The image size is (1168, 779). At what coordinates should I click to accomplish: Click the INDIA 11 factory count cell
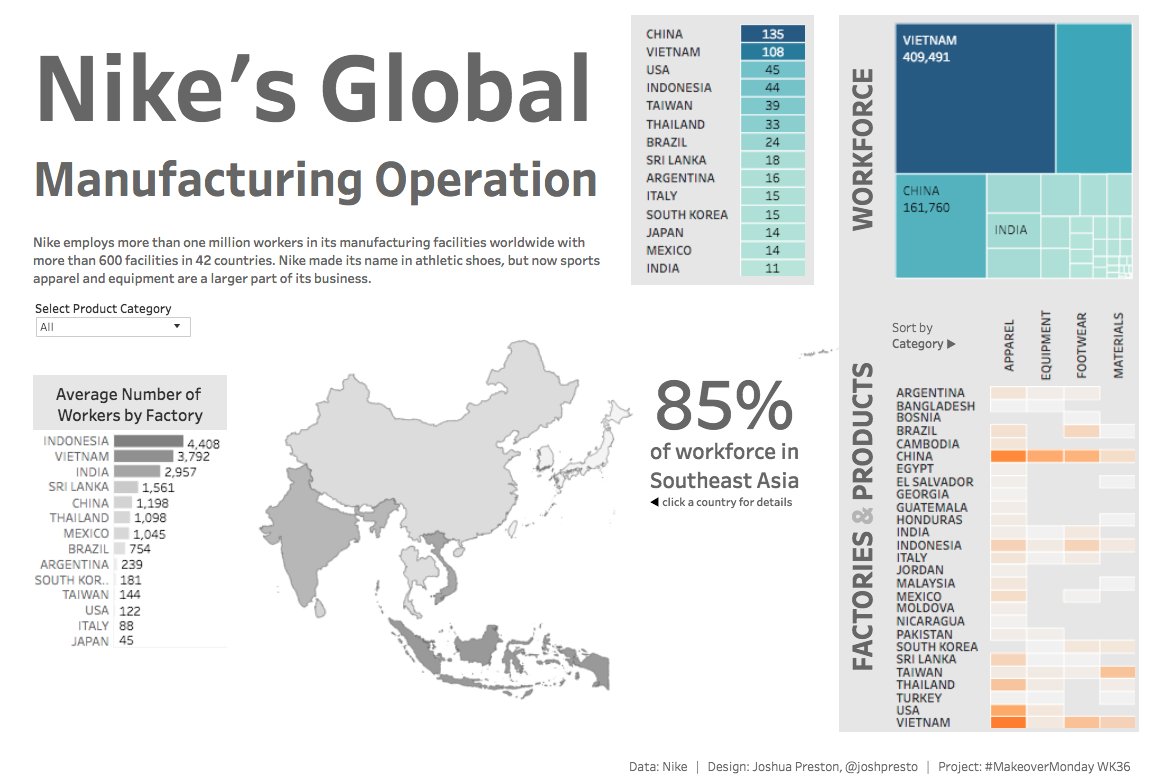click(x=772, y=268)
